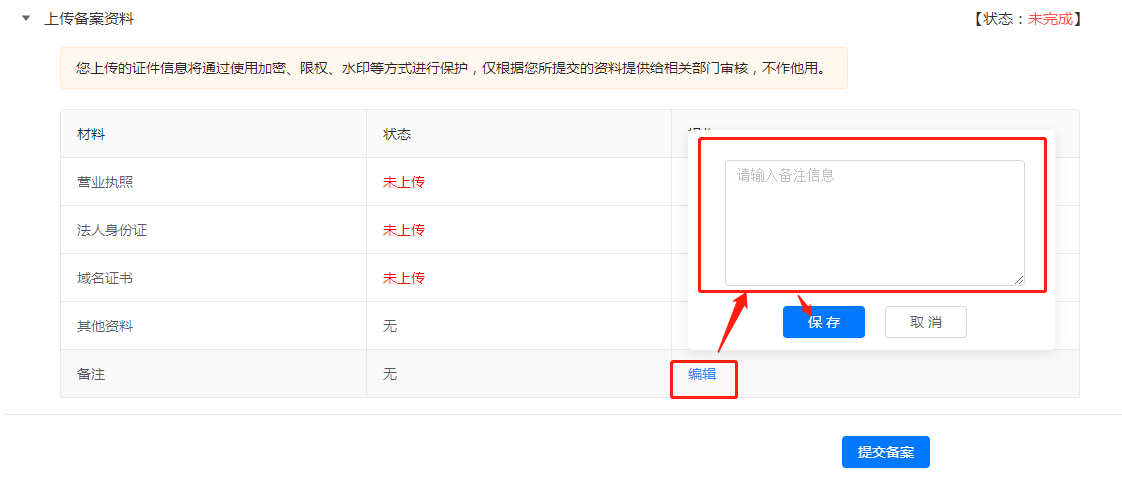
Task: Select the 备注 material cell
Action: pyautogui.click(x=213, y=374)
